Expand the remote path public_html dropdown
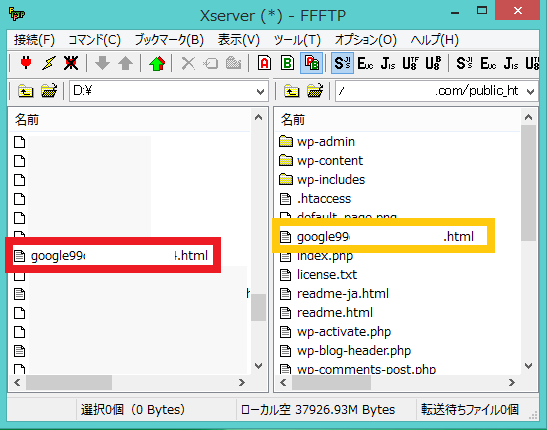 [531, 92]
